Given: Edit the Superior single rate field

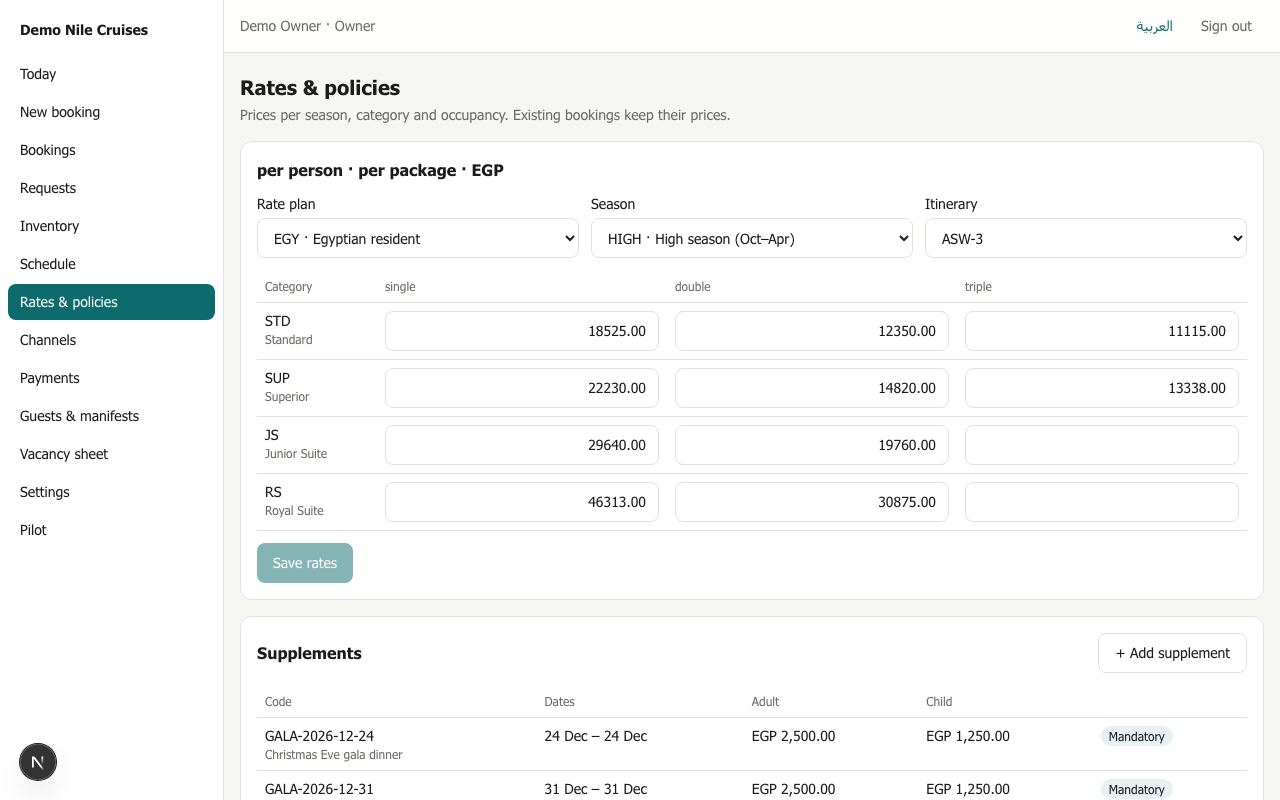Looking at the screenshot, I should [522, 388].
